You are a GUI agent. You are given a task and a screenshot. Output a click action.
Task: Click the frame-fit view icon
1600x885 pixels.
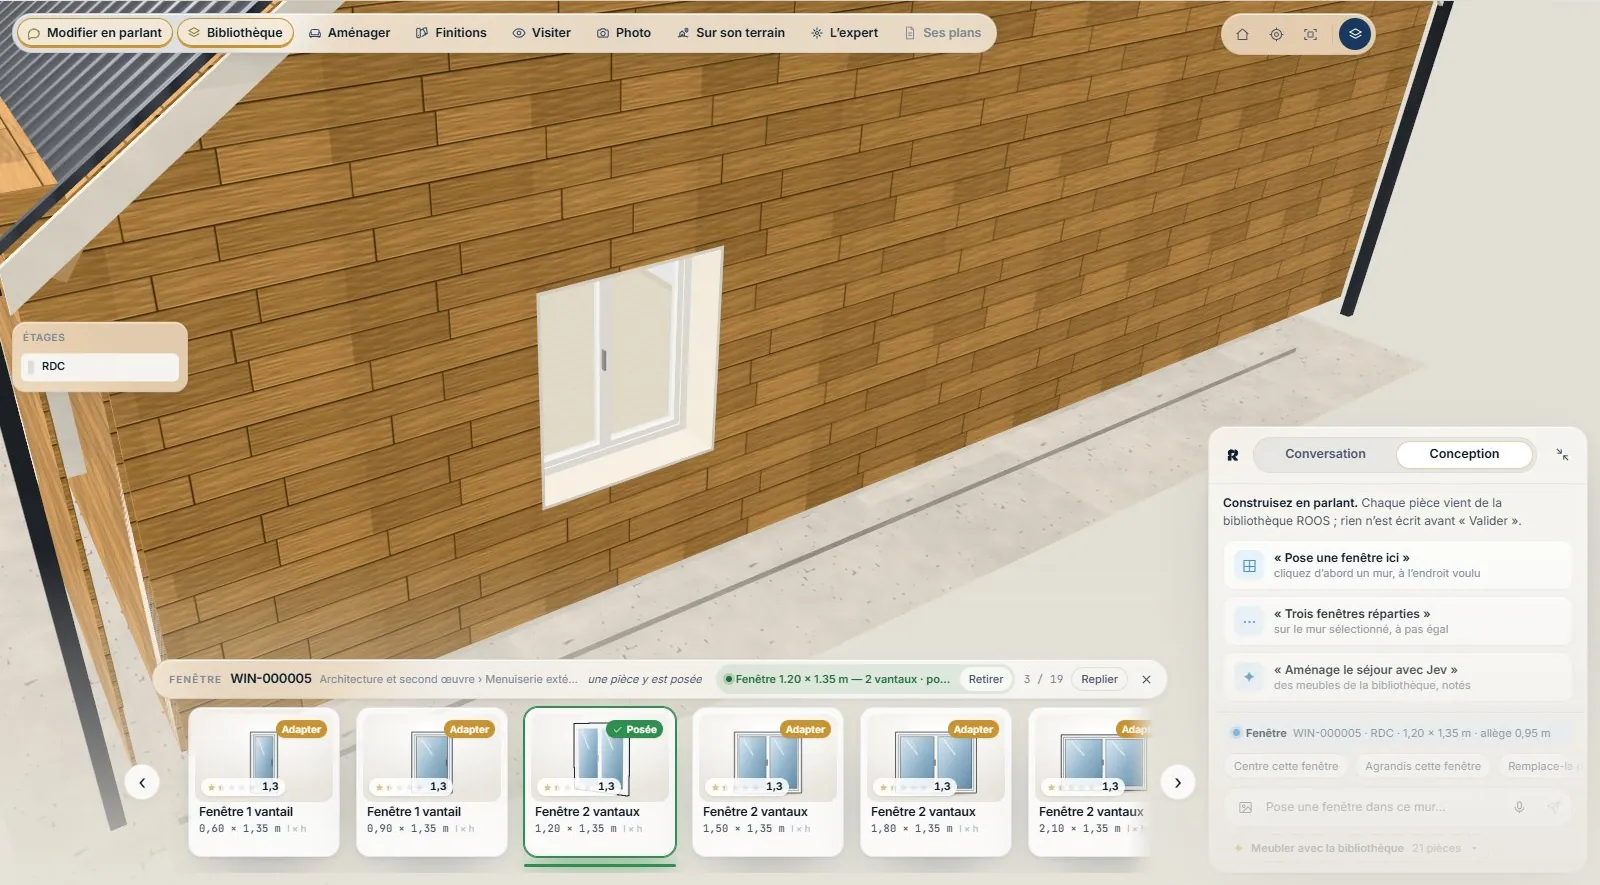point(1310,34)
